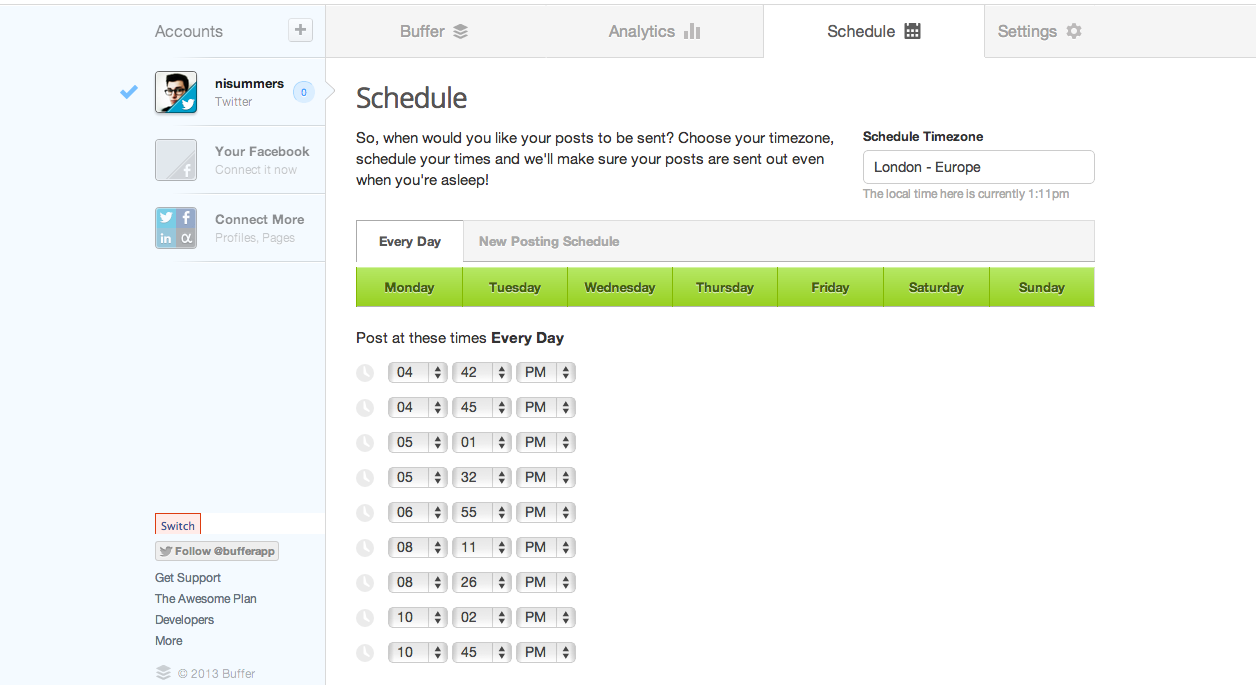This screenshot has height=685, width=1256.
Task: Click the clock icon beside 04:42 PM
Action: pos(365,373)
